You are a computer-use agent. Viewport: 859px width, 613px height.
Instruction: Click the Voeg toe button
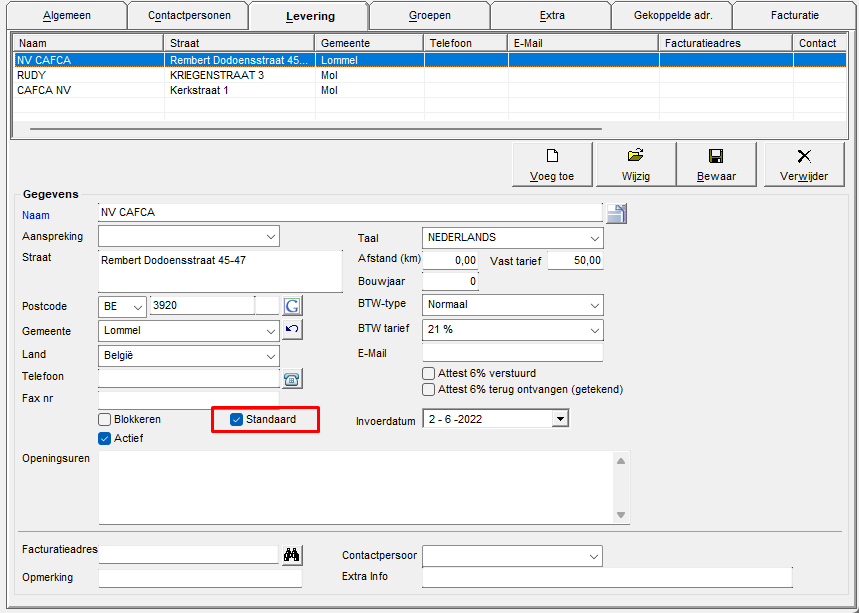click(x=552, y=164)
